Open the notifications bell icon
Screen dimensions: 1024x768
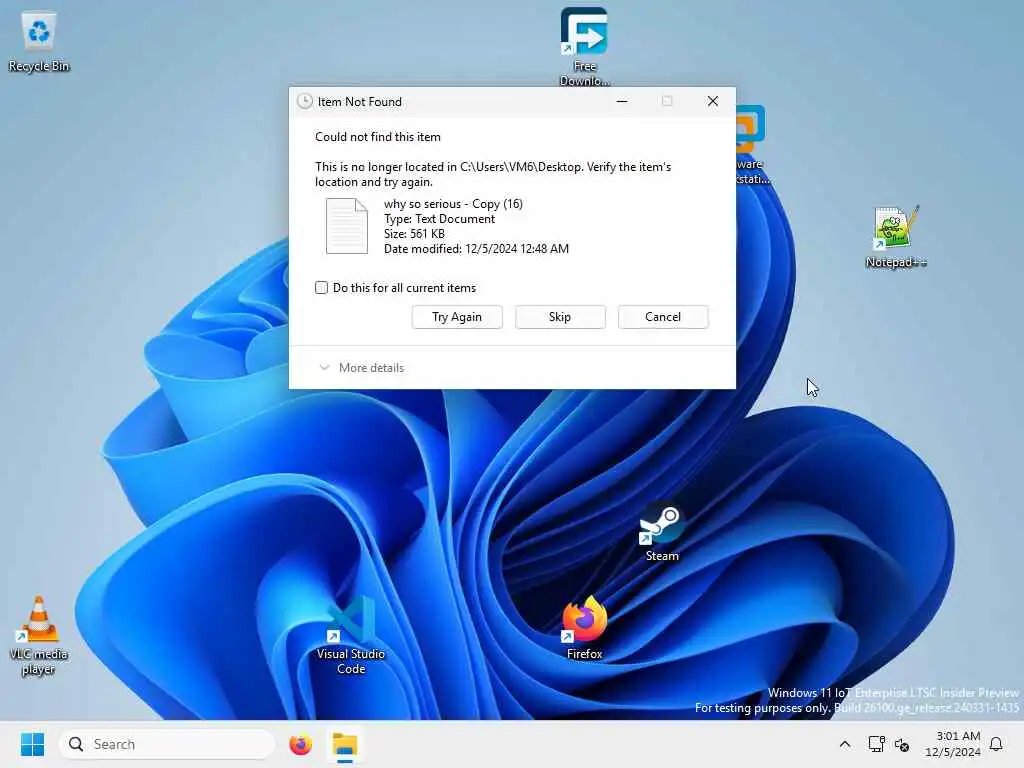point(996,744)
